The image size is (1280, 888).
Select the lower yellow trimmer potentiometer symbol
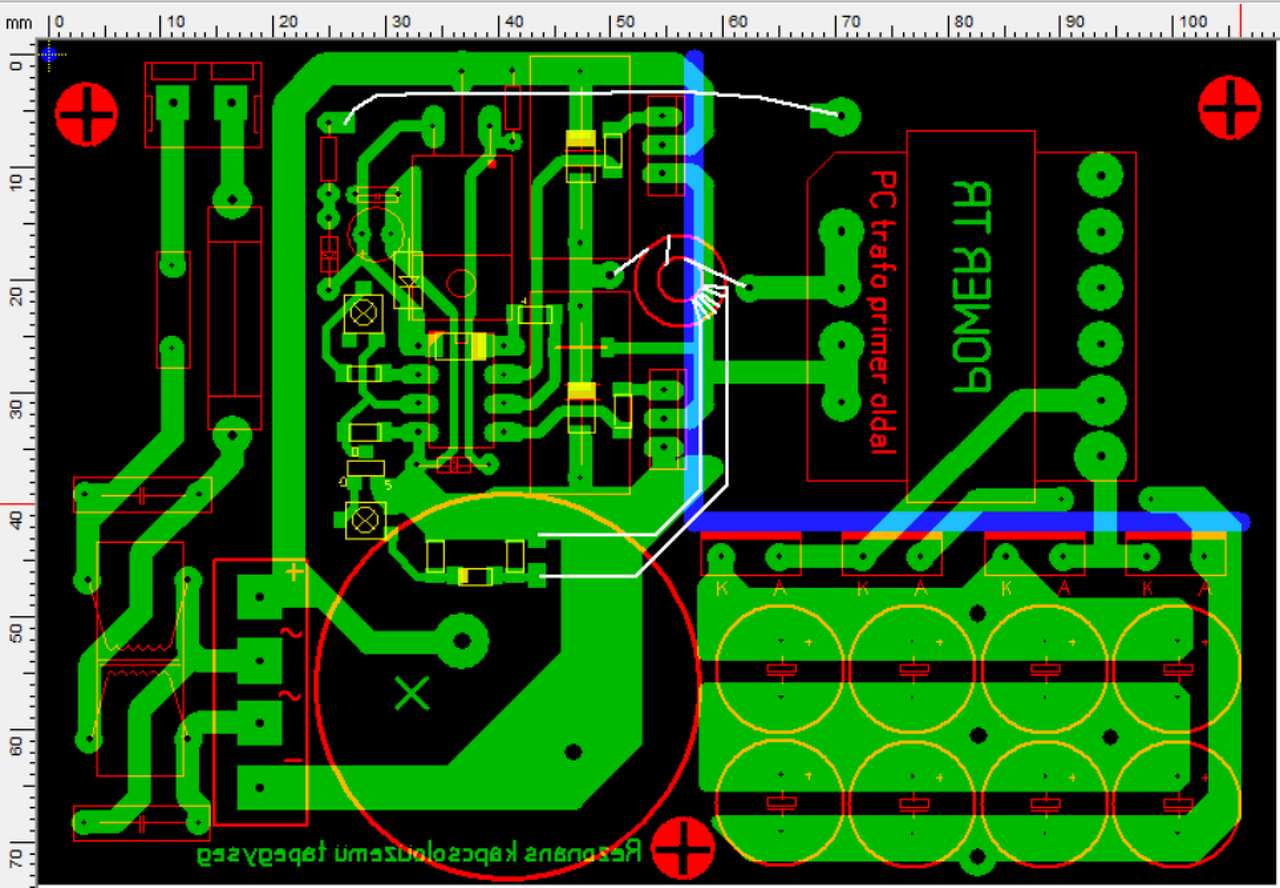(x=364, y=520)
